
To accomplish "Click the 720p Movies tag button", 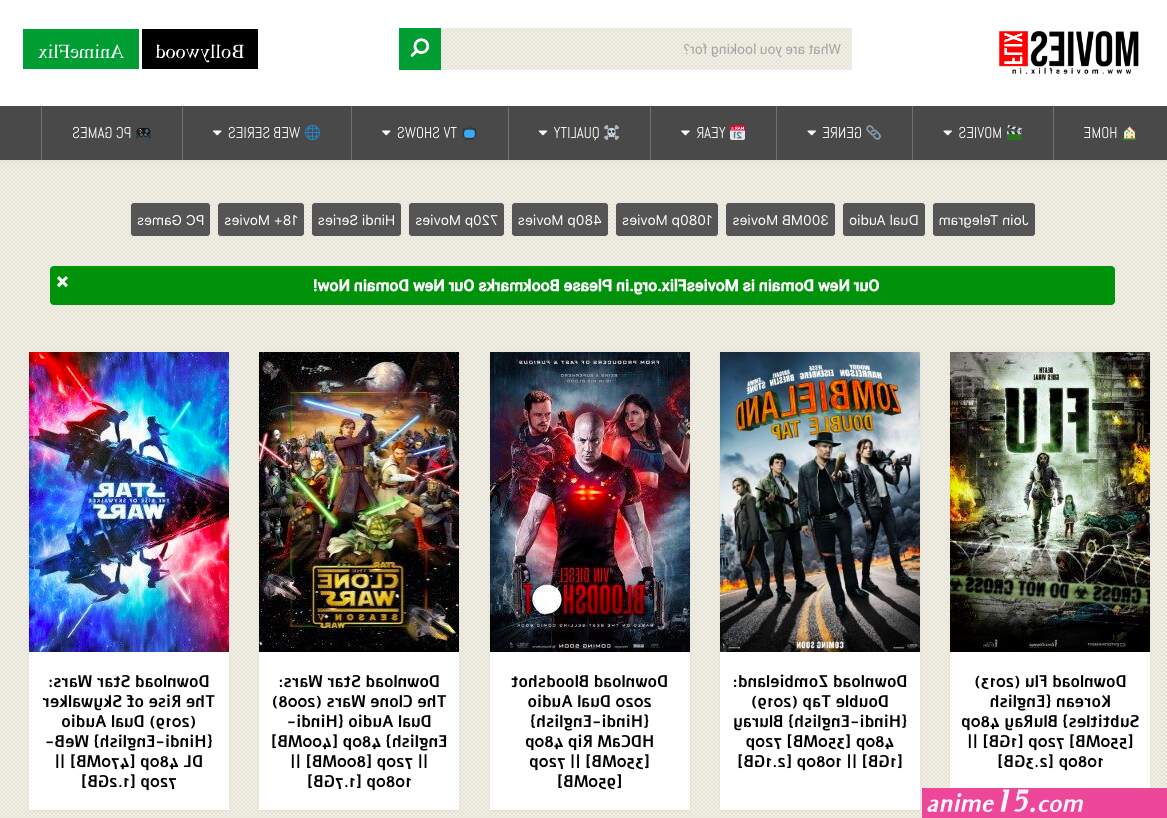I will pos(456,220).
